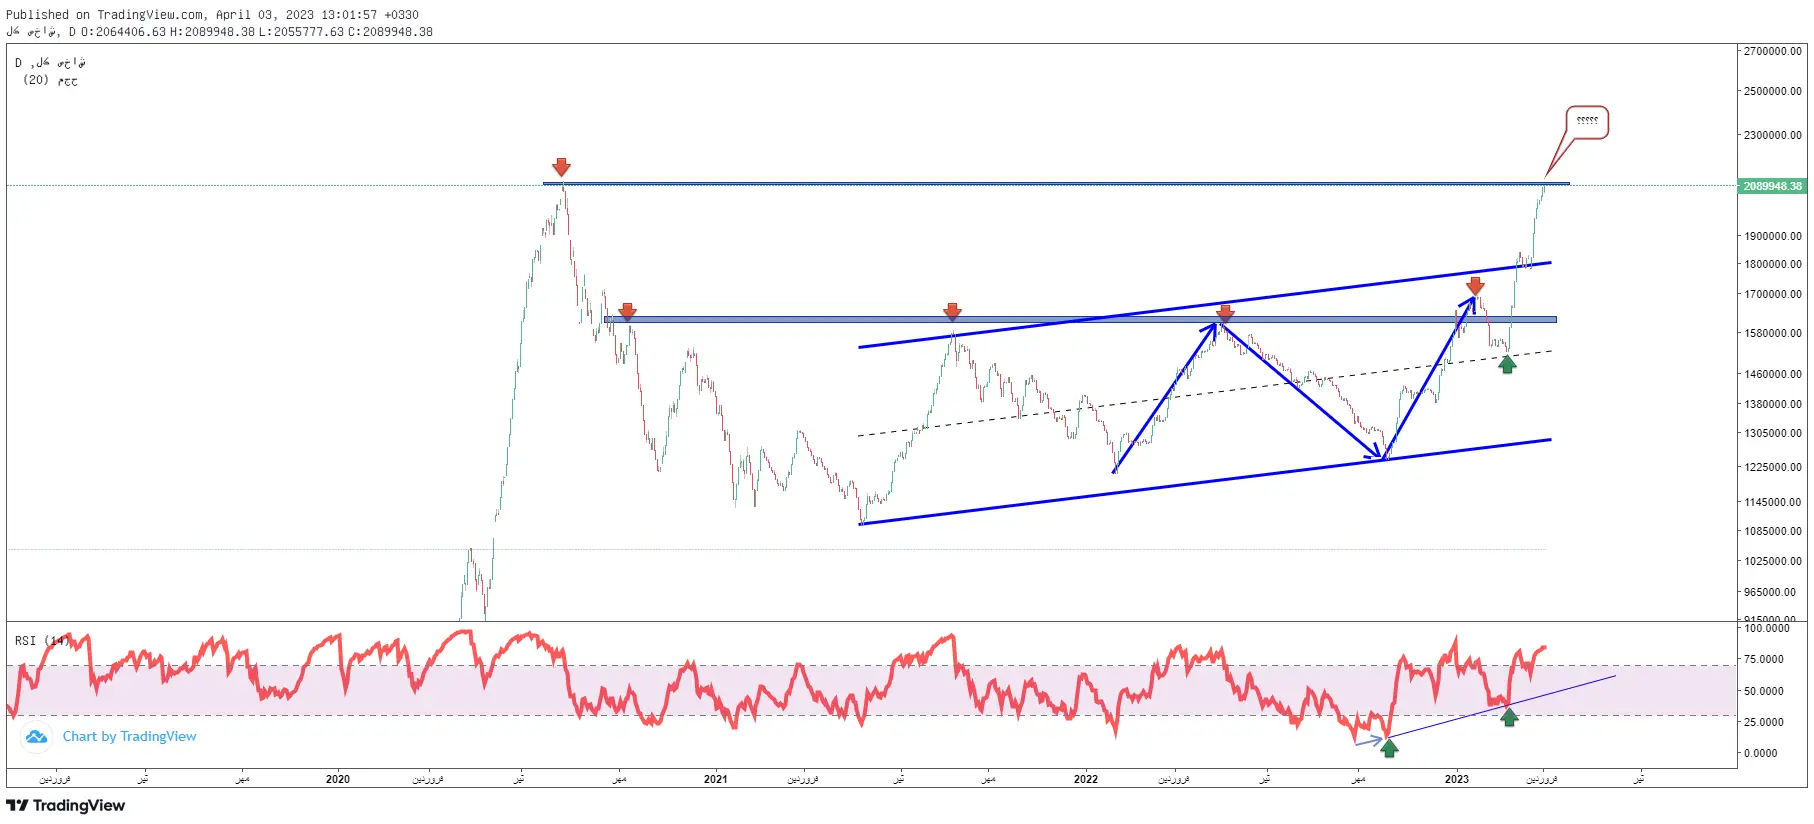Click the 1900000.00 price axis label

click(1773, 236)
